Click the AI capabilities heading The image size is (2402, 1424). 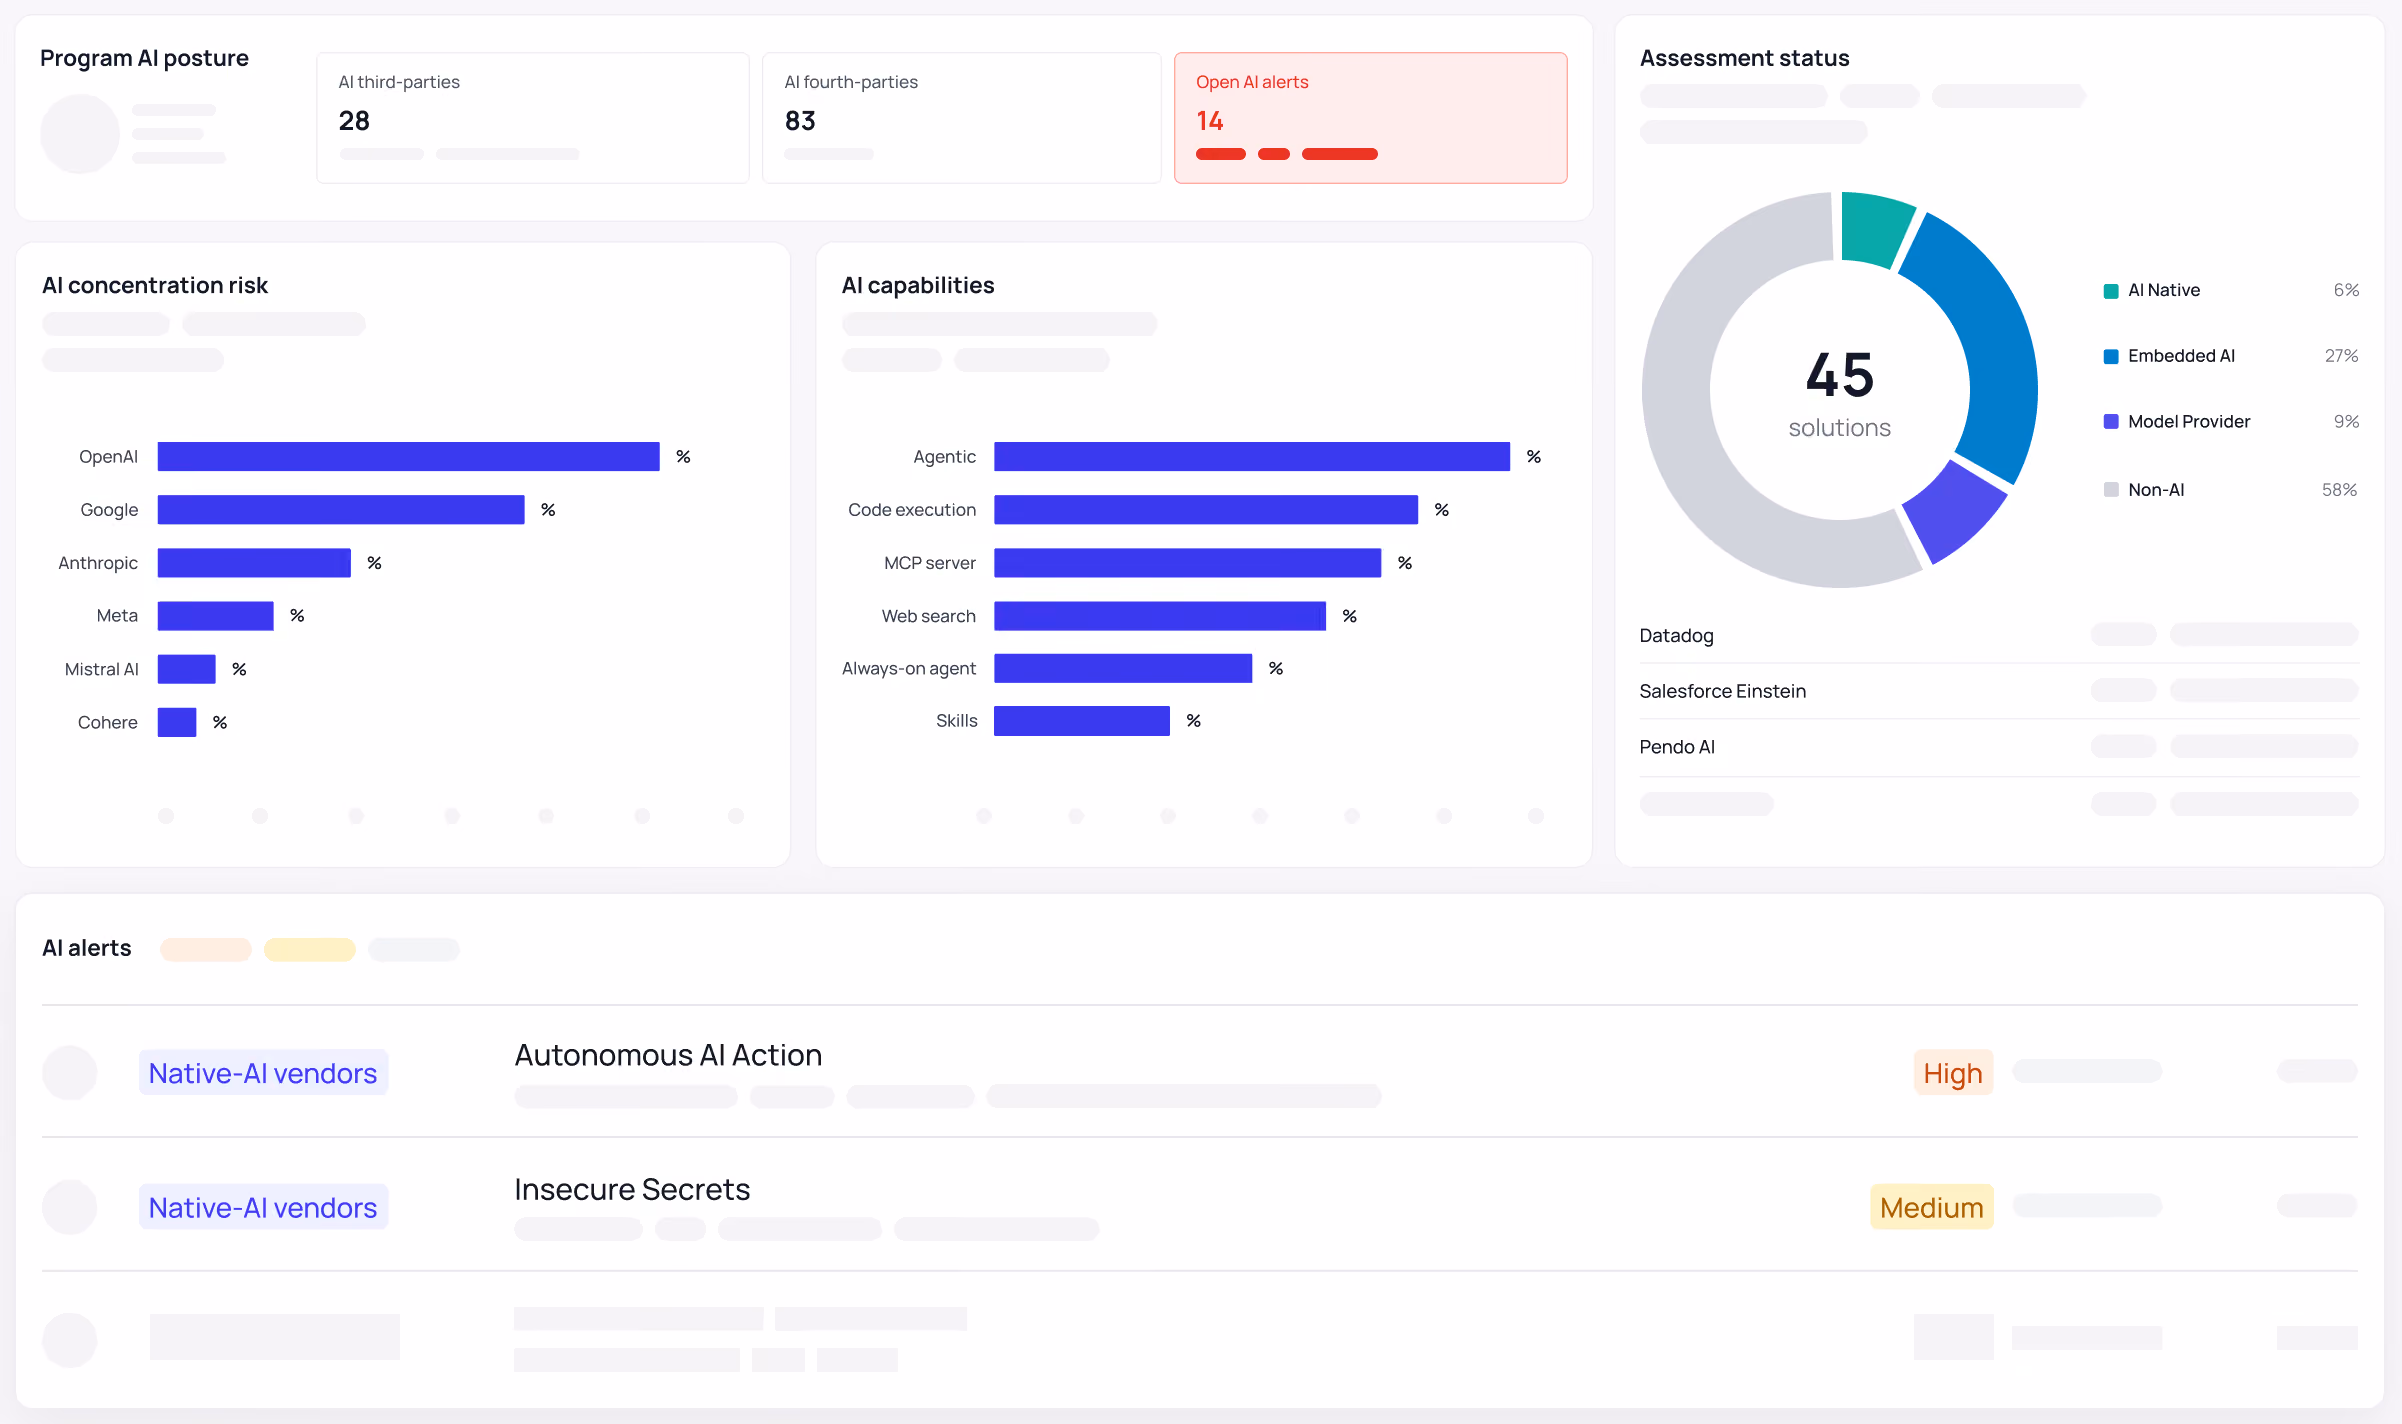click(x=918, y=286)
